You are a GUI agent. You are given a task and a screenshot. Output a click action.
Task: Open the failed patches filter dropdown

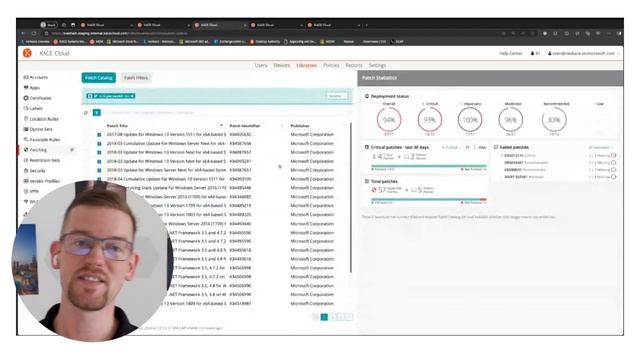(x=600, y=147)
